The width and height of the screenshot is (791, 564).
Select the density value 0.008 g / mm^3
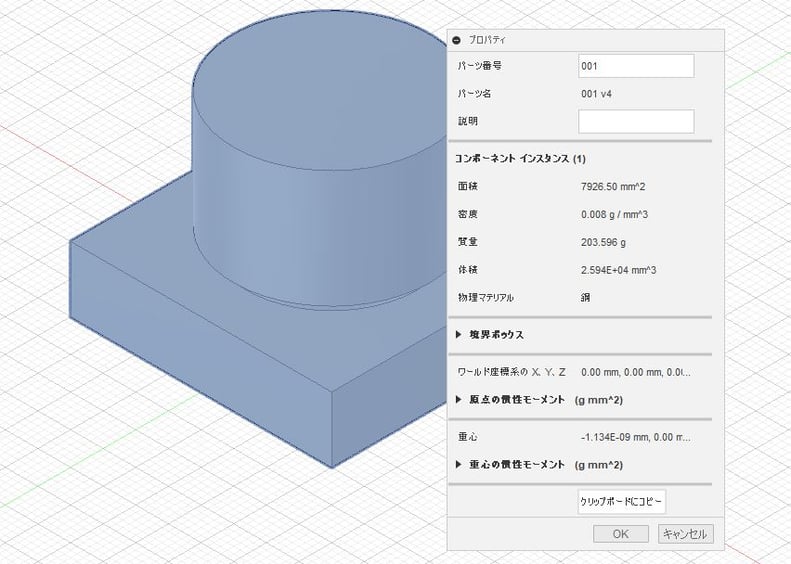point(614,214)
